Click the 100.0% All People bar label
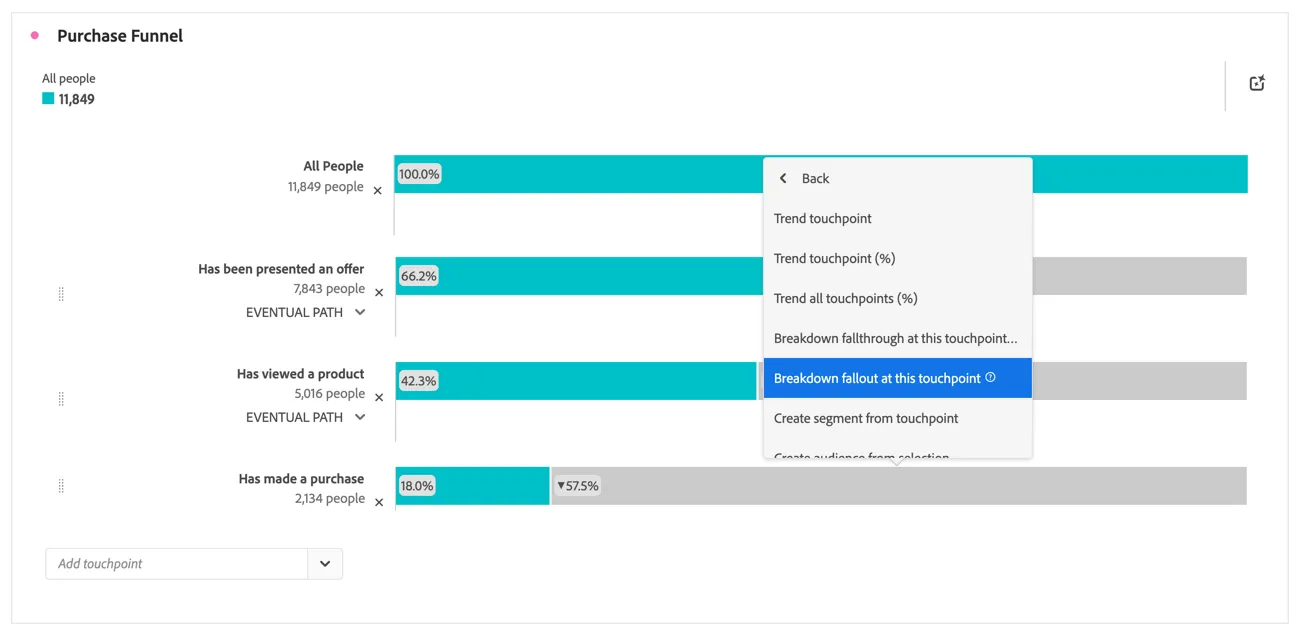 [419, 174]
